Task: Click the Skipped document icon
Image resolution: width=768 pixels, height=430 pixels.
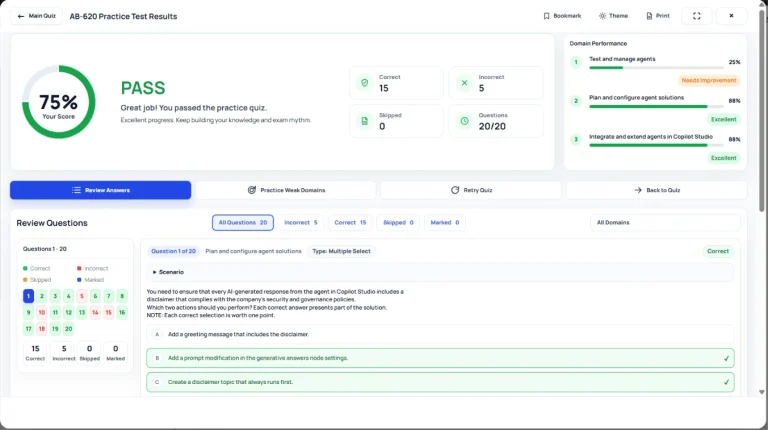Action: coord(364,121)
